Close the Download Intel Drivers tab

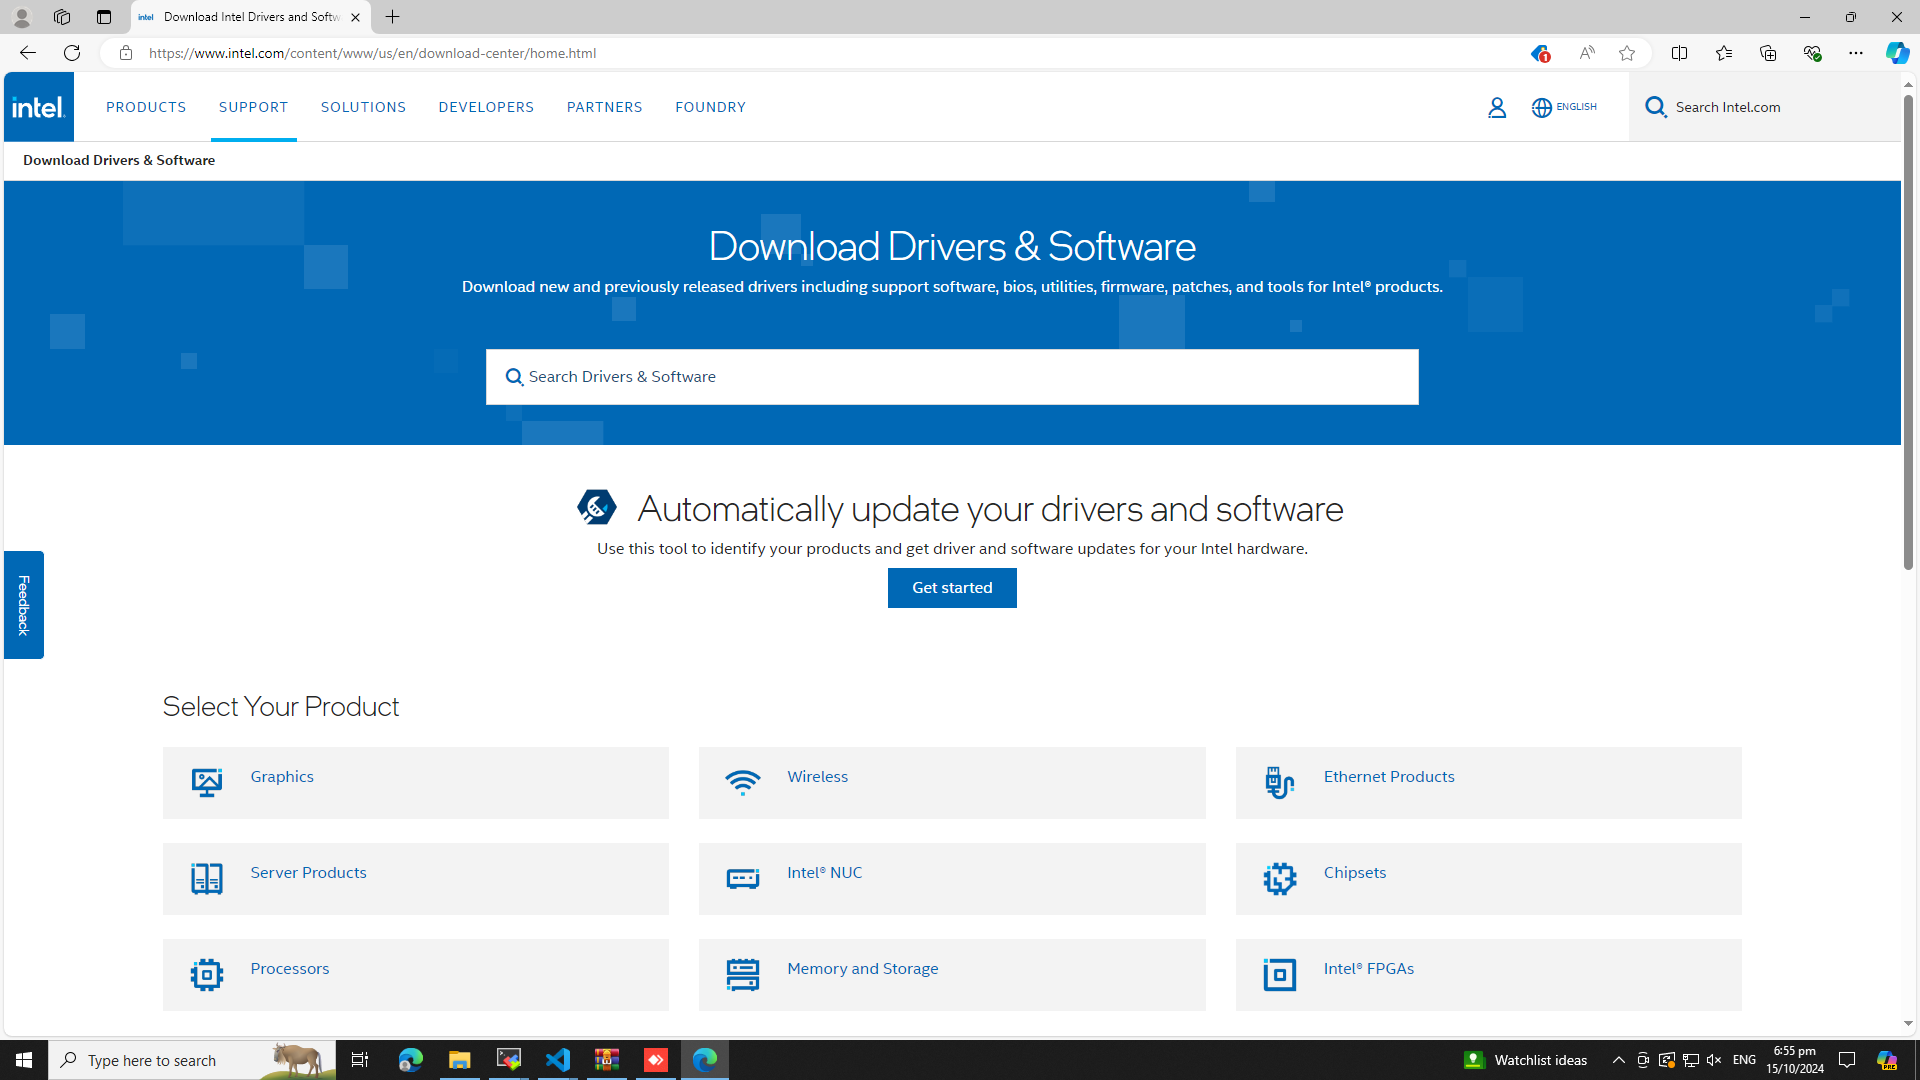(x=355, y=17)
